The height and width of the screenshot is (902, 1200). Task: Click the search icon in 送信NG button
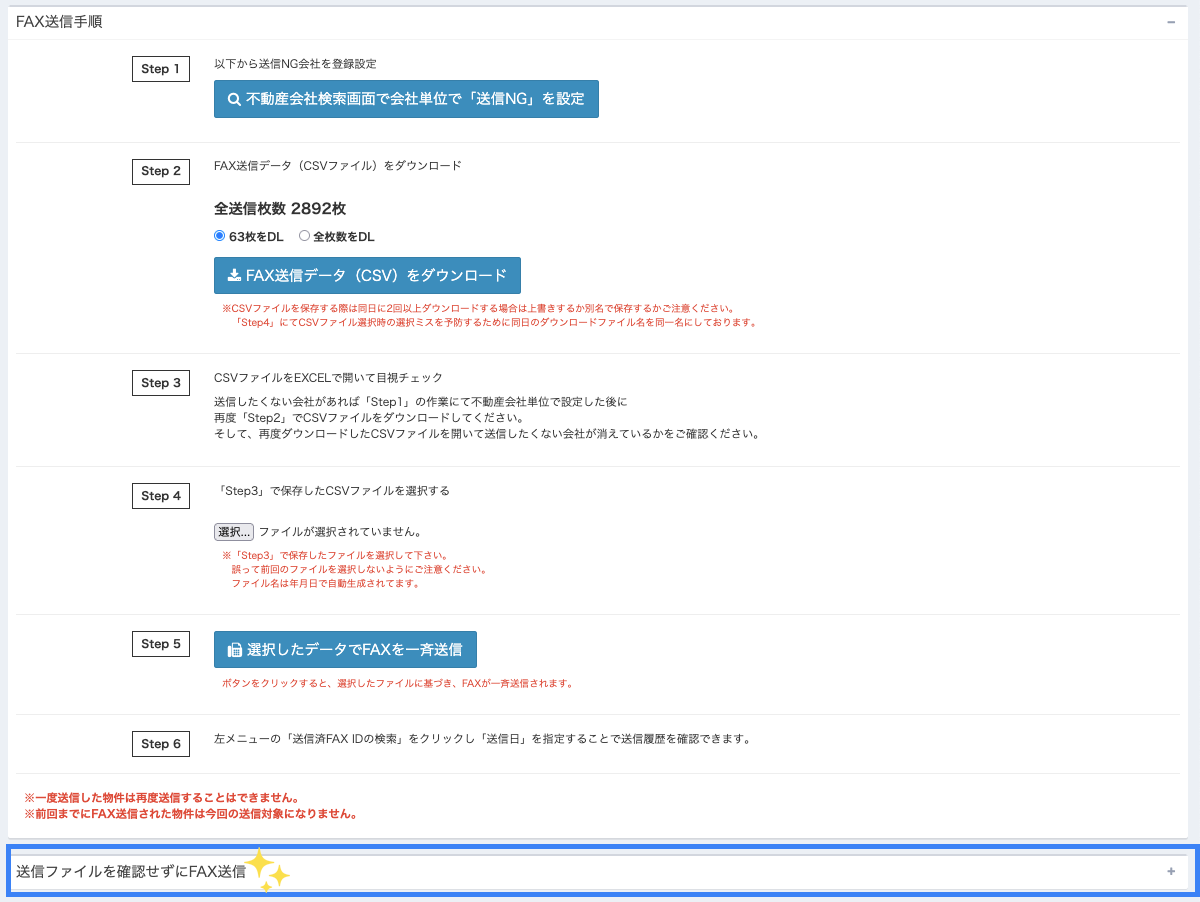click(234, 99)
